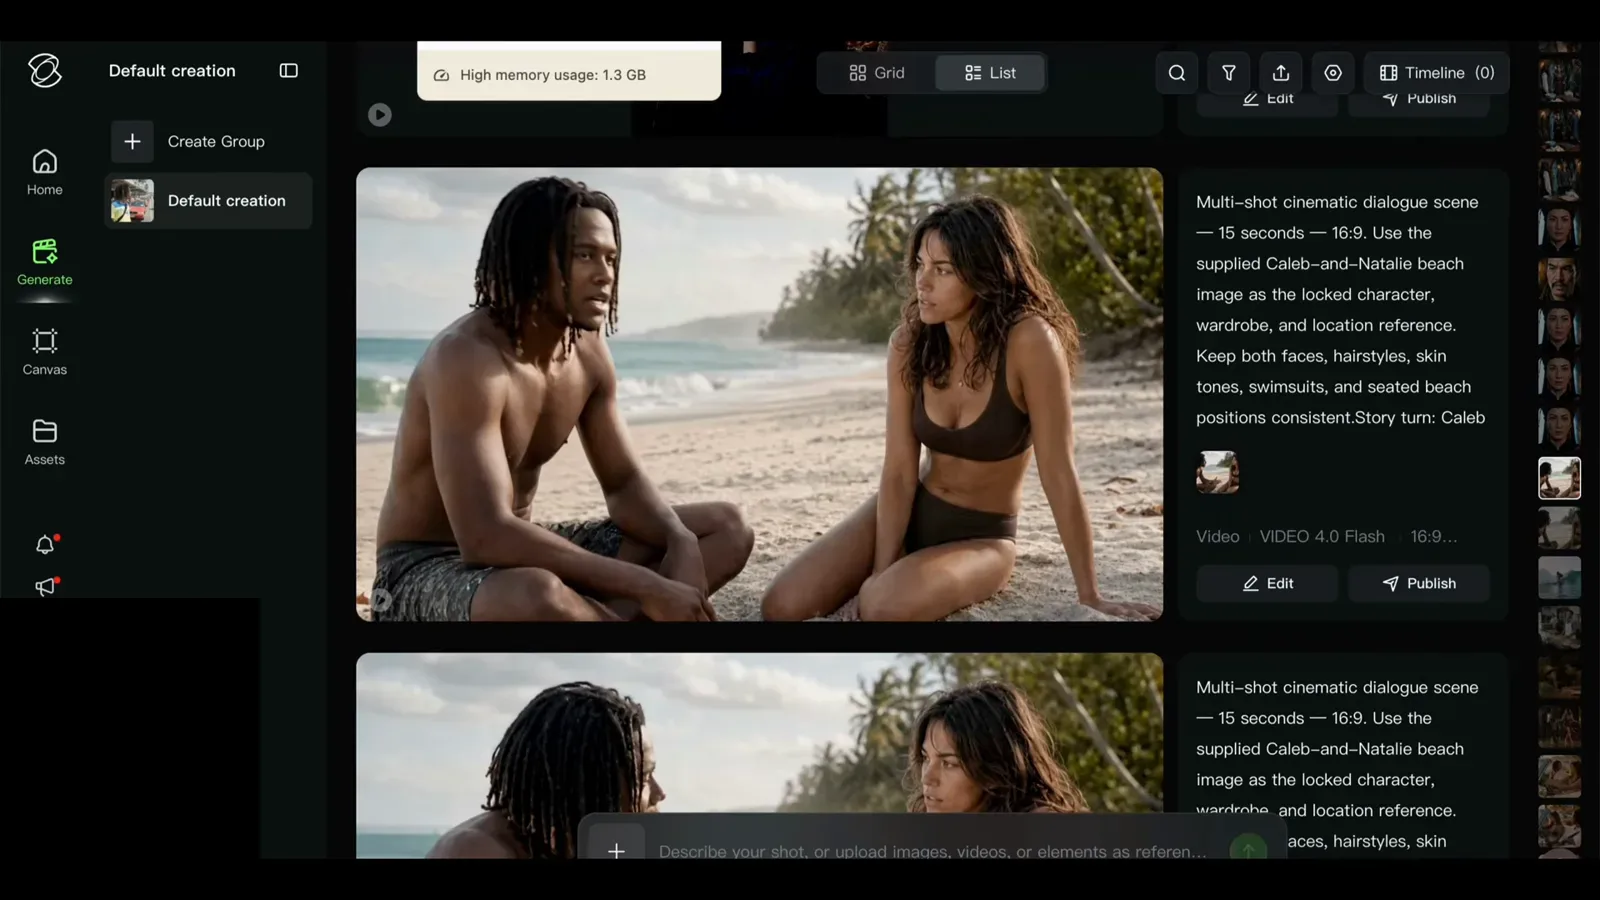Click the first card's Multi-shot cinematic prompt text

[x=1340, y=310]
